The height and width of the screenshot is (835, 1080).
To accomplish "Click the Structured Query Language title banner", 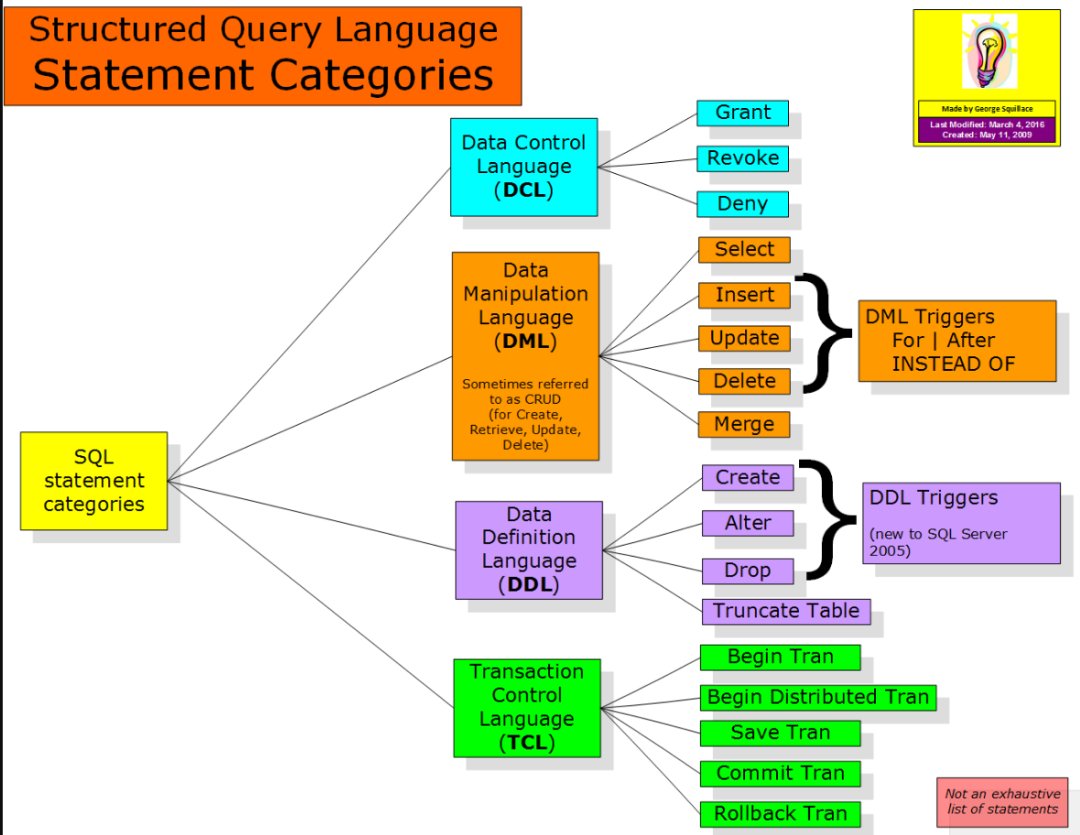I will [x=263, y=56].
